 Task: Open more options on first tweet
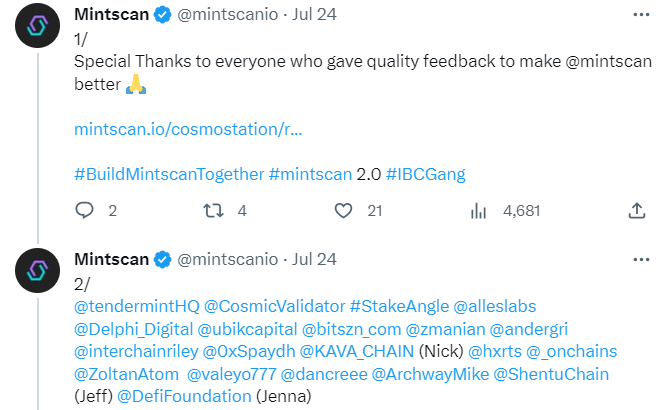tap(636, 16)
